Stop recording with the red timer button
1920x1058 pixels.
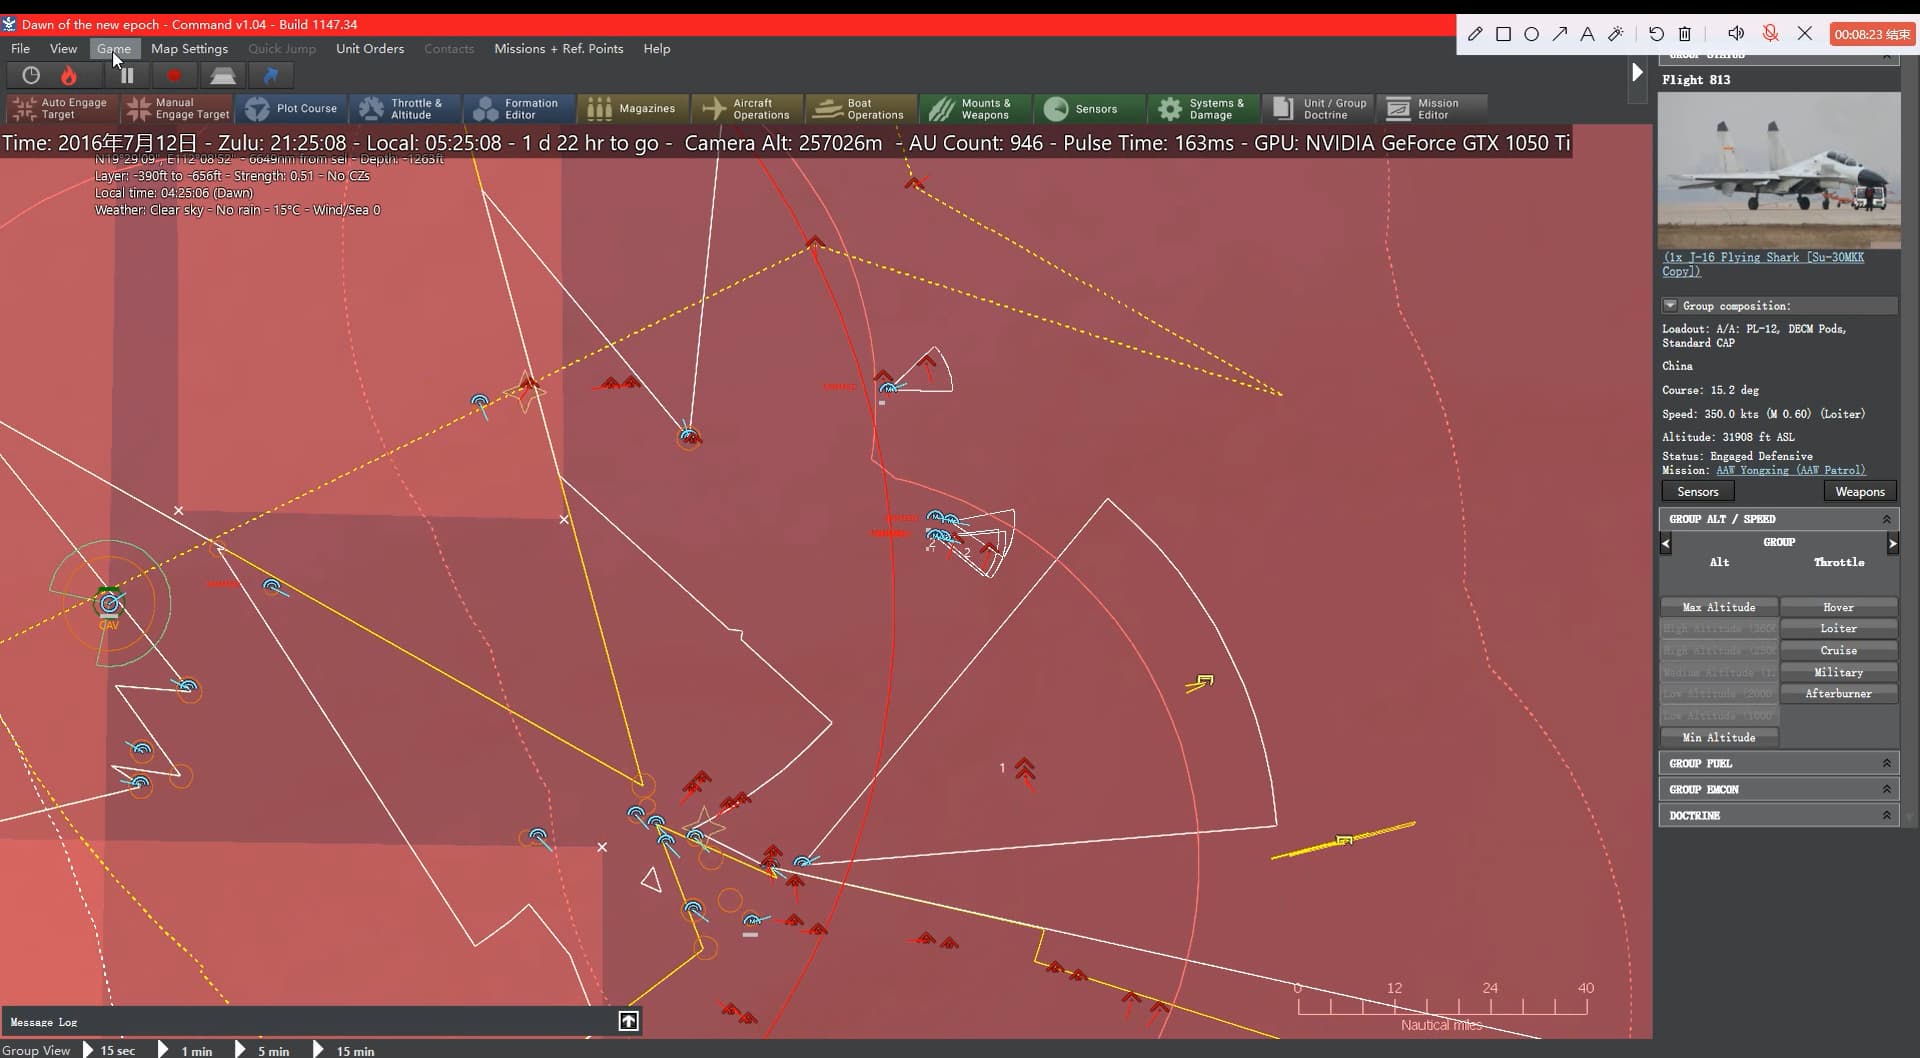[x=1872, y=34]
